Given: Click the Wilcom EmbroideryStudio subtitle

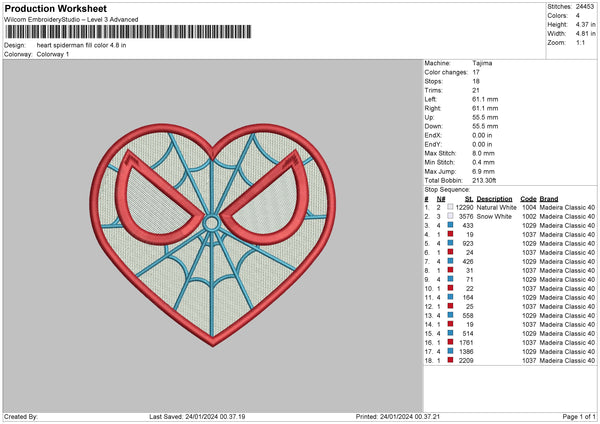Looking at the screenshot, I should [x=71, y=20].
